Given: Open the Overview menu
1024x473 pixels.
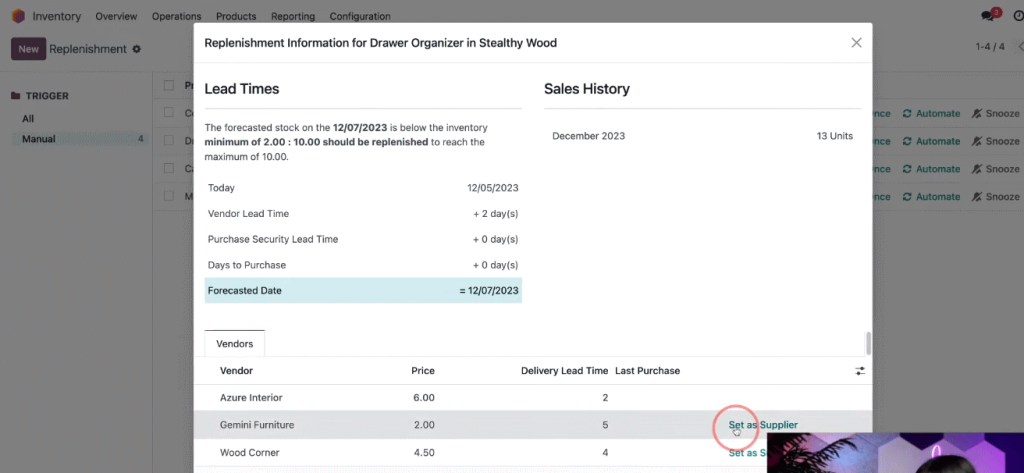Looking at the screenshot, I should (x=116, y=16).
